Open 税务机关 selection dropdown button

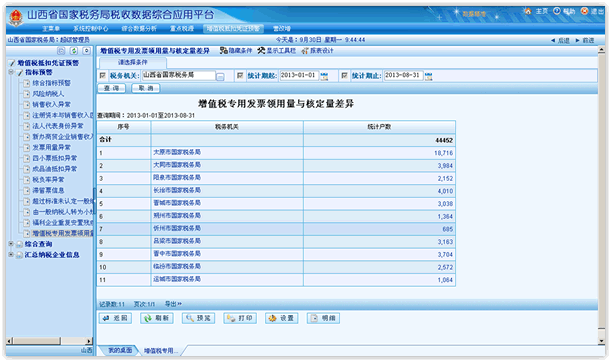tap(220, 77)
